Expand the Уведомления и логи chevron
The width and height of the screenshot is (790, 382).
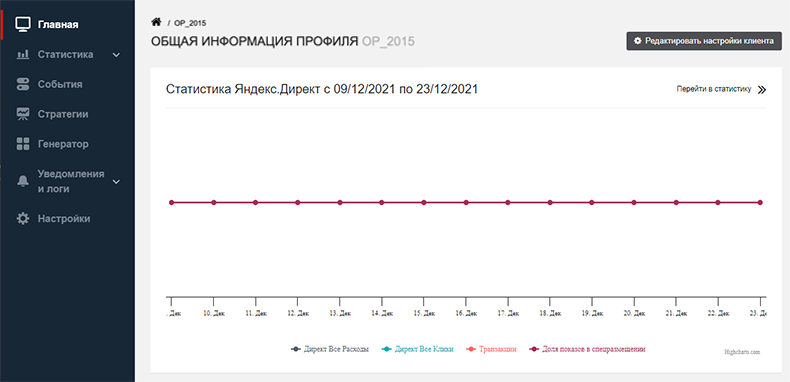pos(116,181)
